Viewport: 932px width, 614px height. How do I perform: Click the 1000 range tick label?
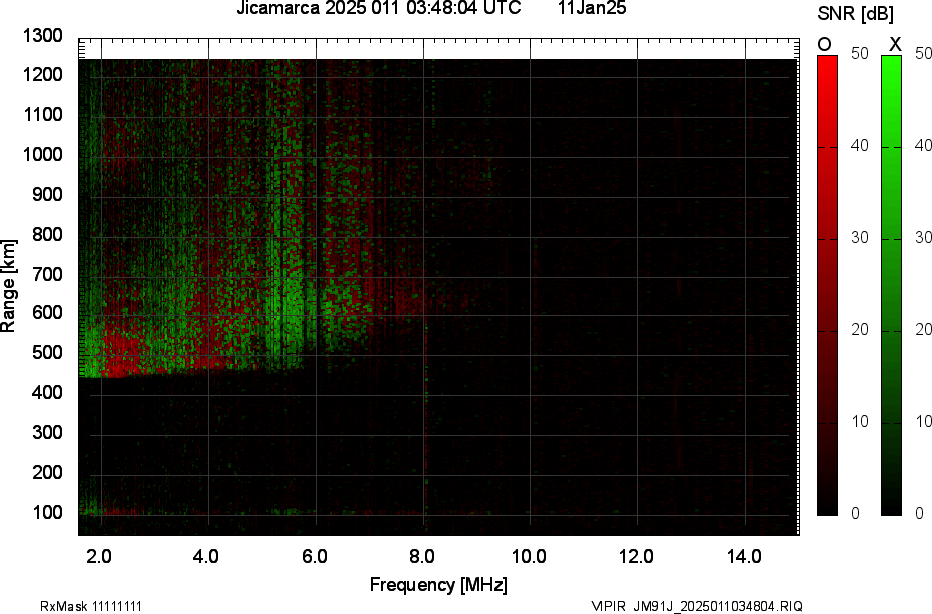tap(42, 155)
